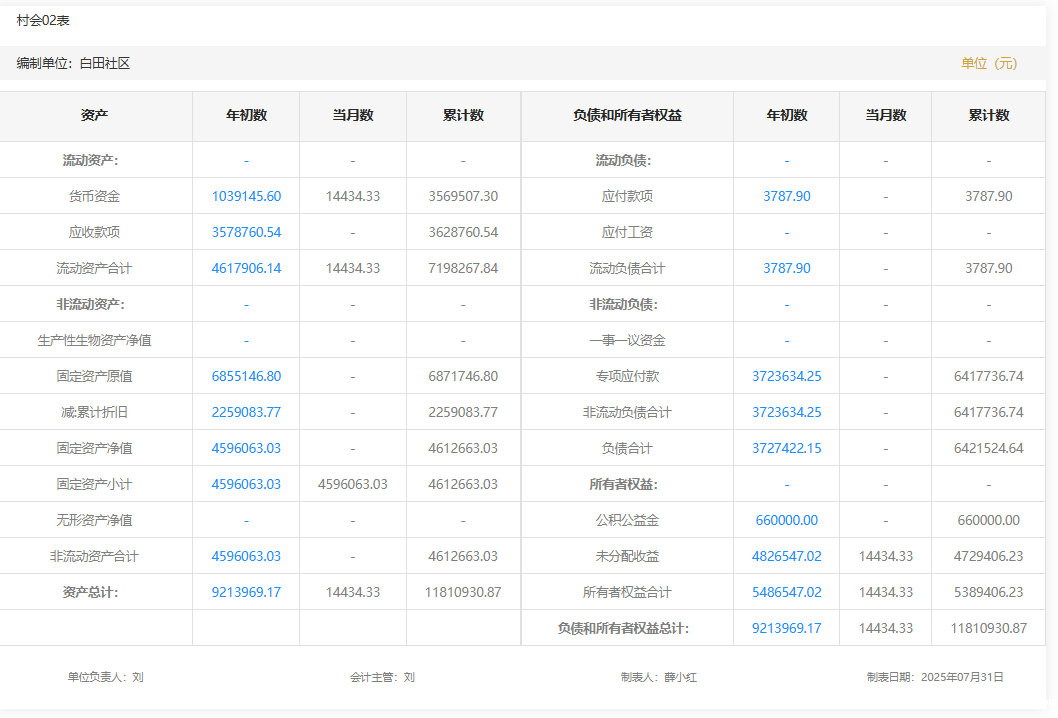Select the 货币资金 累计数 cell 3569507.30

[463, 196]
